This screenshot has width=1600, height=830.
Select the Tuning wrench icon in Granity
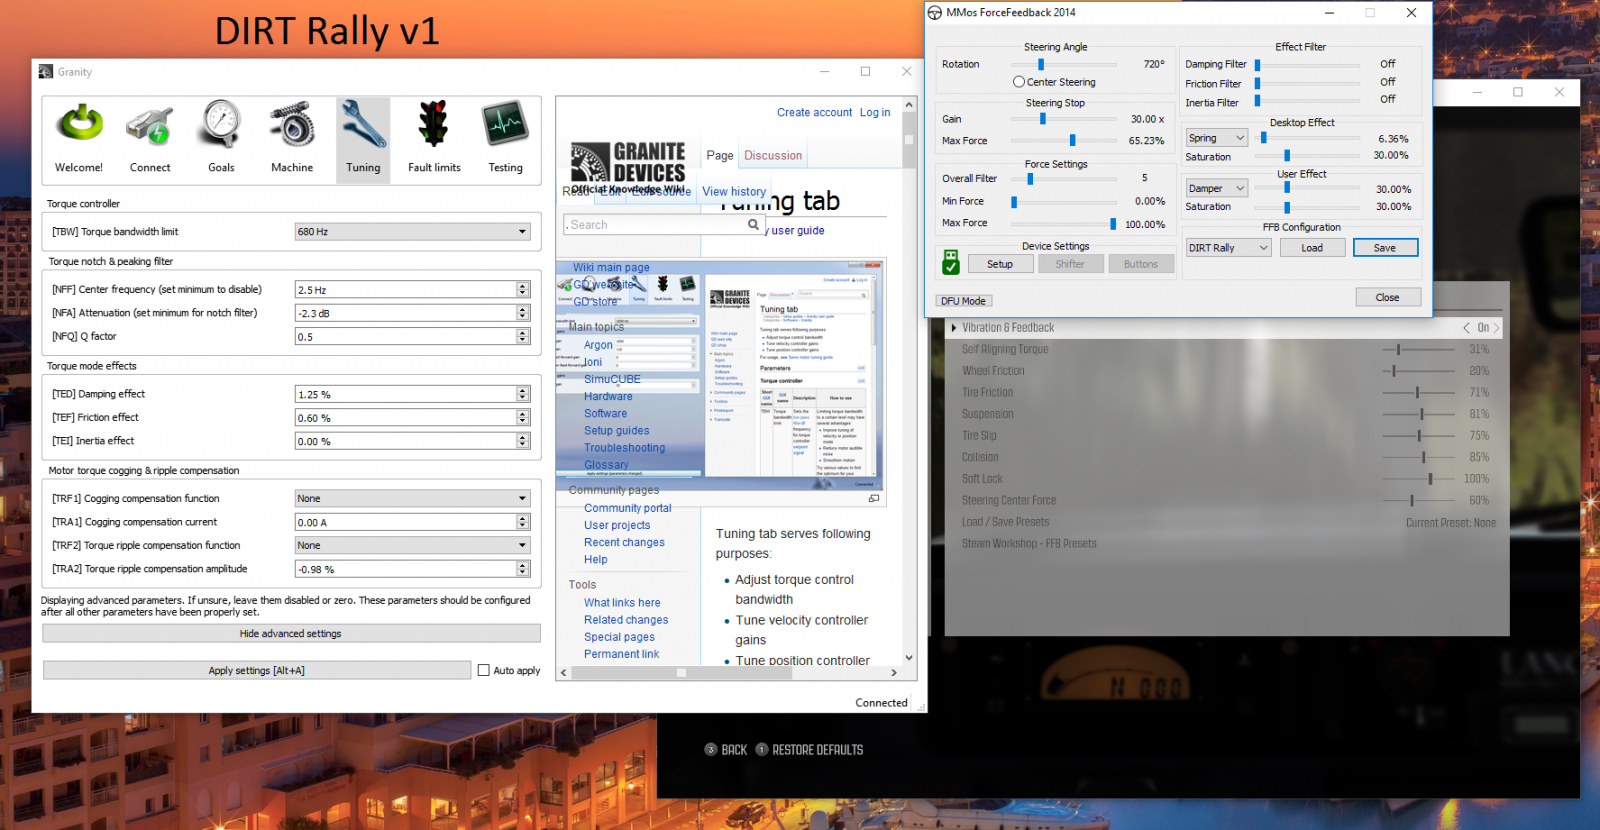pos(363,138)
